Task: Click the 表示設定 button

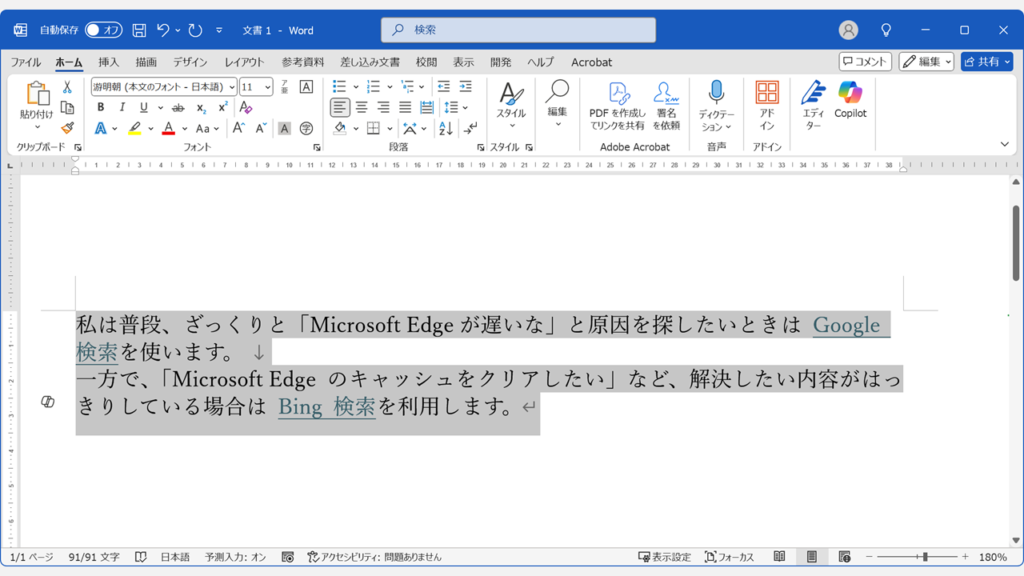Action: point(664,557)
